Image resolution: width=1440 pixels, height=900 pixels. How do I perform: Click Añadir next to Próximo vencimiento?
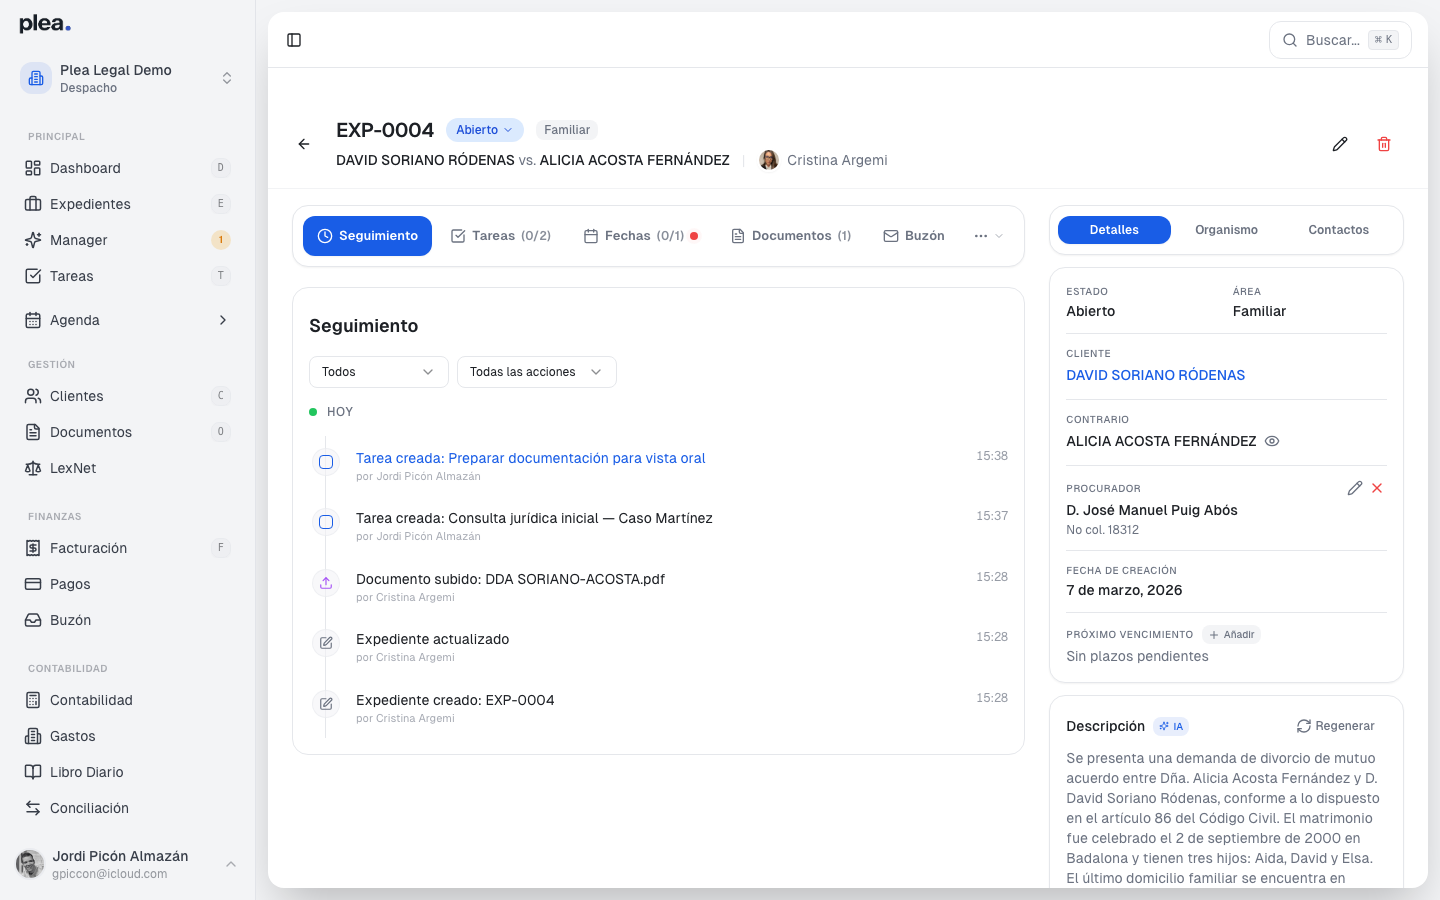1231,635
